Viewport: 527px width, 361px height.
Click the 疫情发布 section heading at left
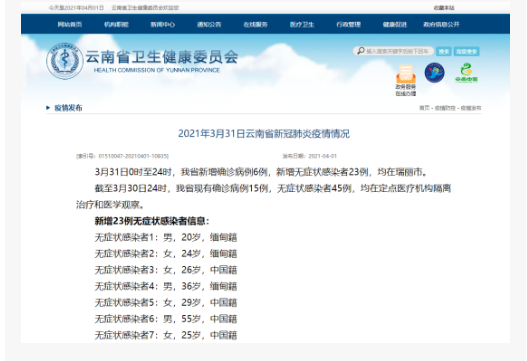68,108
